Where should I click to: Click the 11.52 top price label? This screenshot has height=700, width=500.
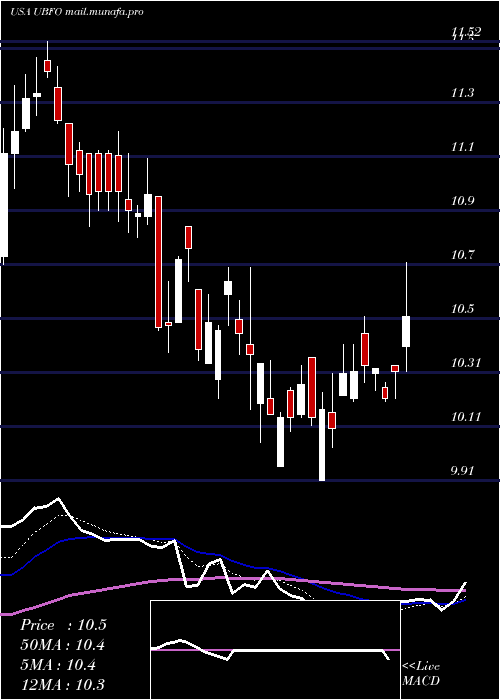click(x=466, y=32)
